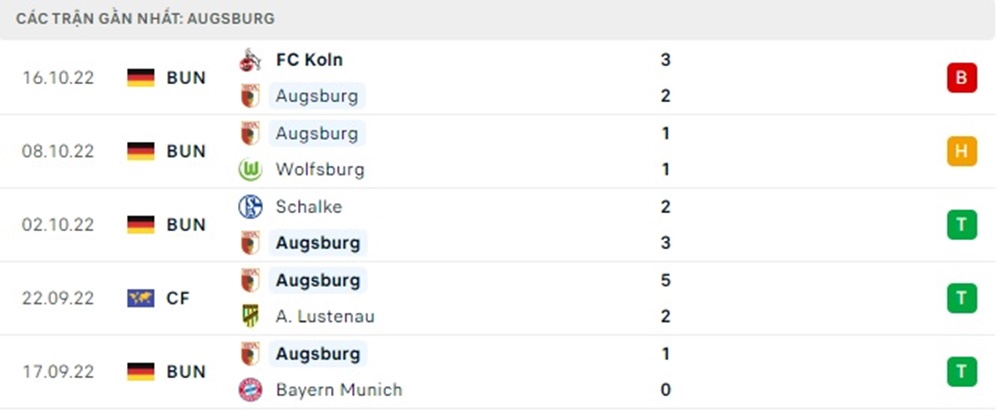1000x411 pixels.
Task: Click the A. Lustenau club badge
Action: (x=249, y=316)
